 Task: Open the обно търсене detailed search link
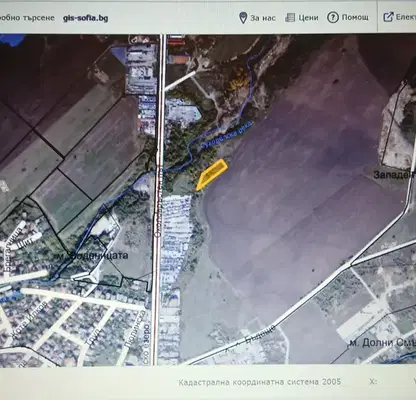[x=27, y=18]
